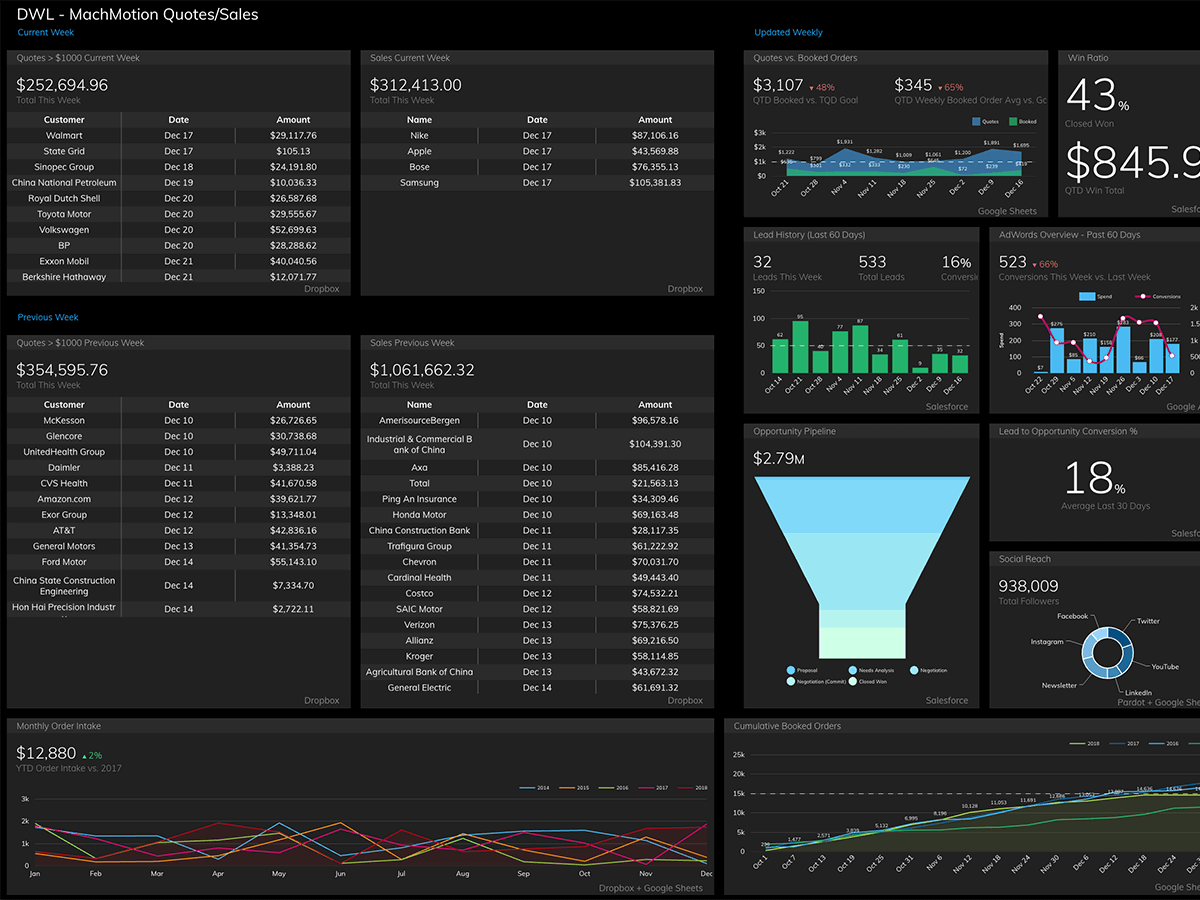Click the red down arrow beside 48%

coord(812,87)
